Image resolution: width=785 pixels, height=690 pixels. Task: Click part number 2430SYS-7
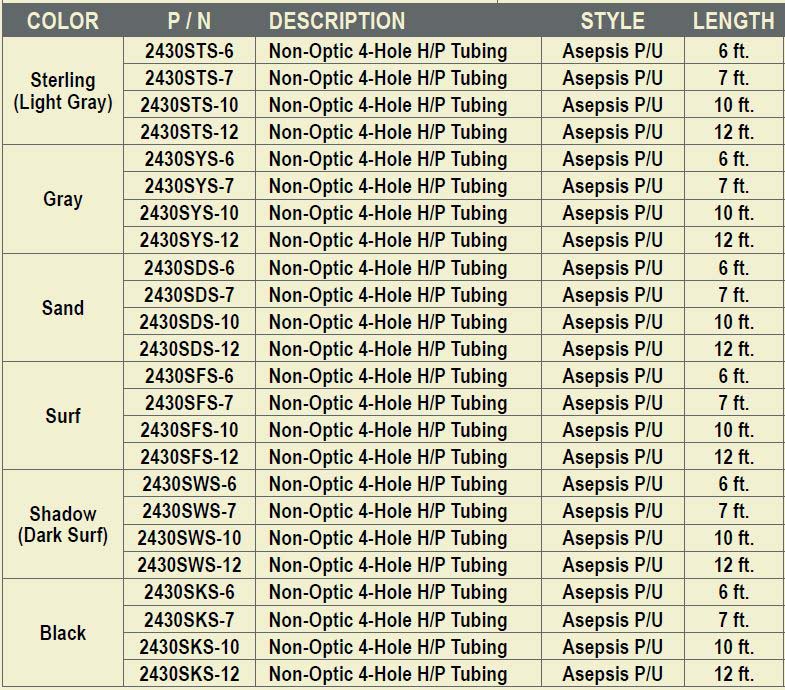point(189,186)
